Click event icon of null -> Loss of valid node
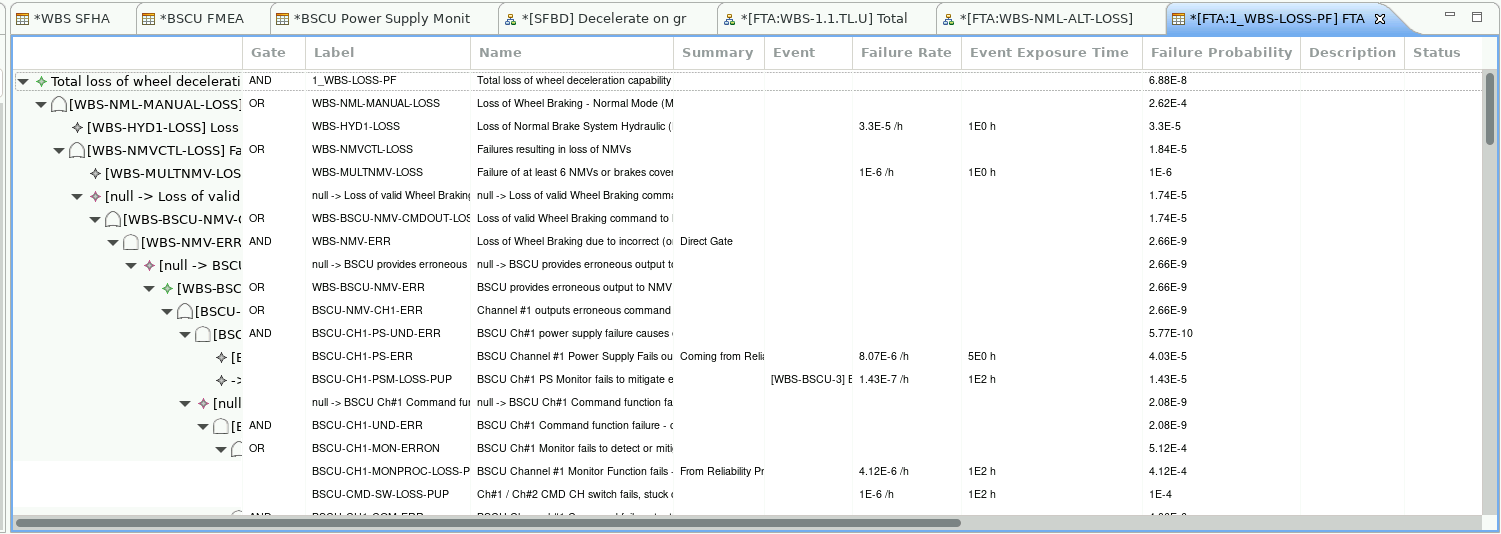Screen dimensions: 1501x534 [95, 196]
